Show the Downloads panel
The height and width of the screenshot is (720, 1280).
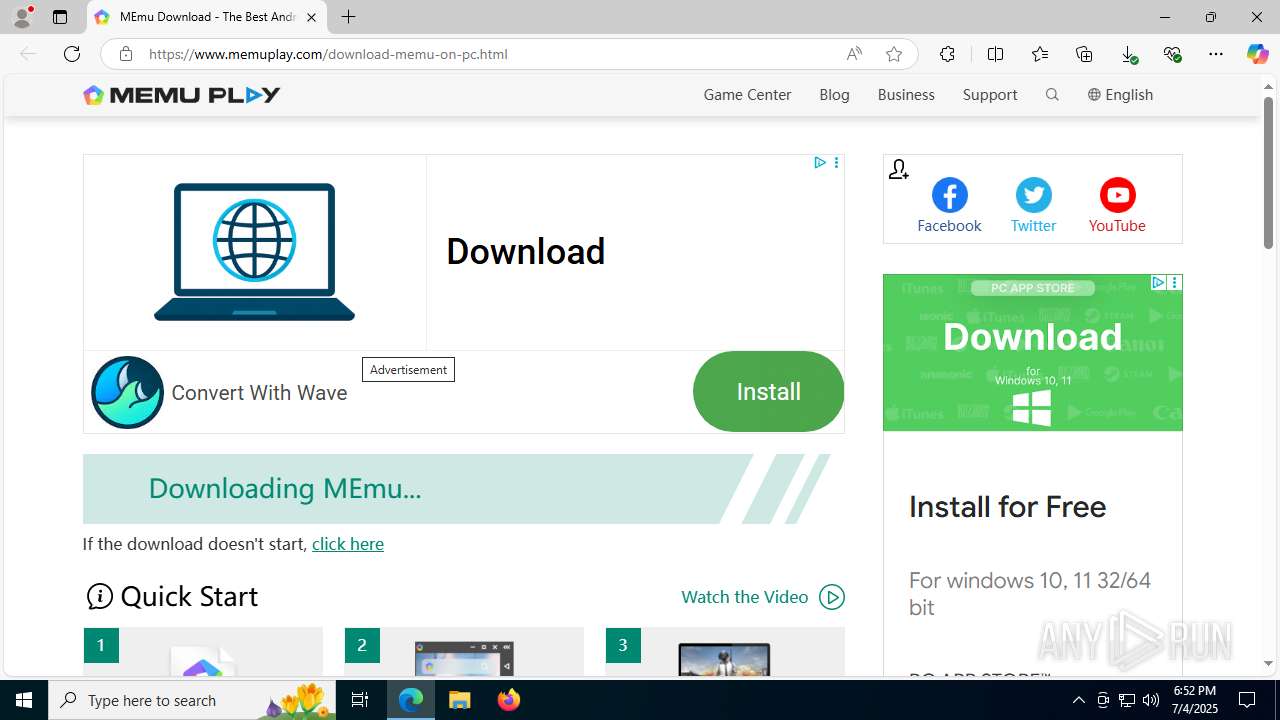pyautogui.click(x=1128, y=54)
